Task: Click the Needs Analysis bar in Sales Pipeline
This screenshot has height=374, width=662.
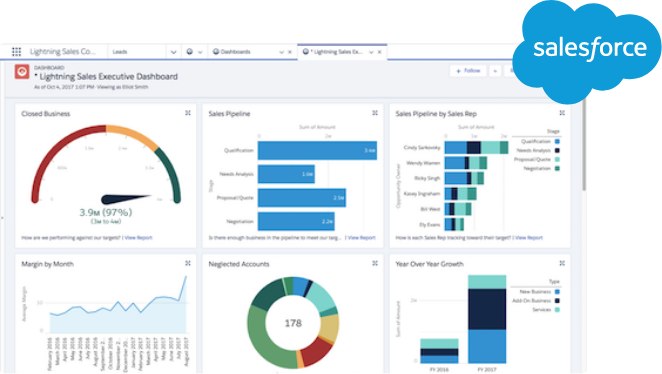Action: point(286,174)
